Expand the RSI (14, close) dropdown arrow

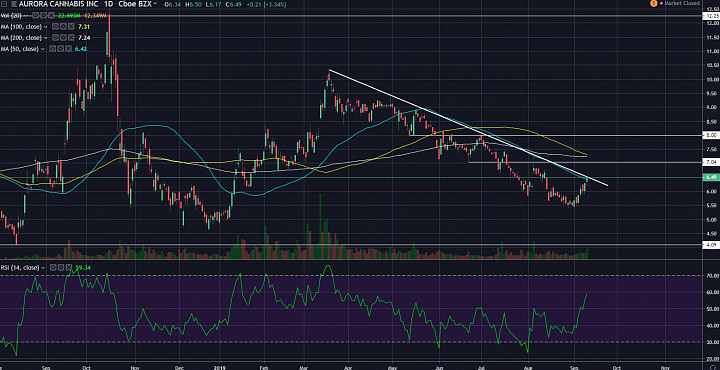click(x=44, y=268)
